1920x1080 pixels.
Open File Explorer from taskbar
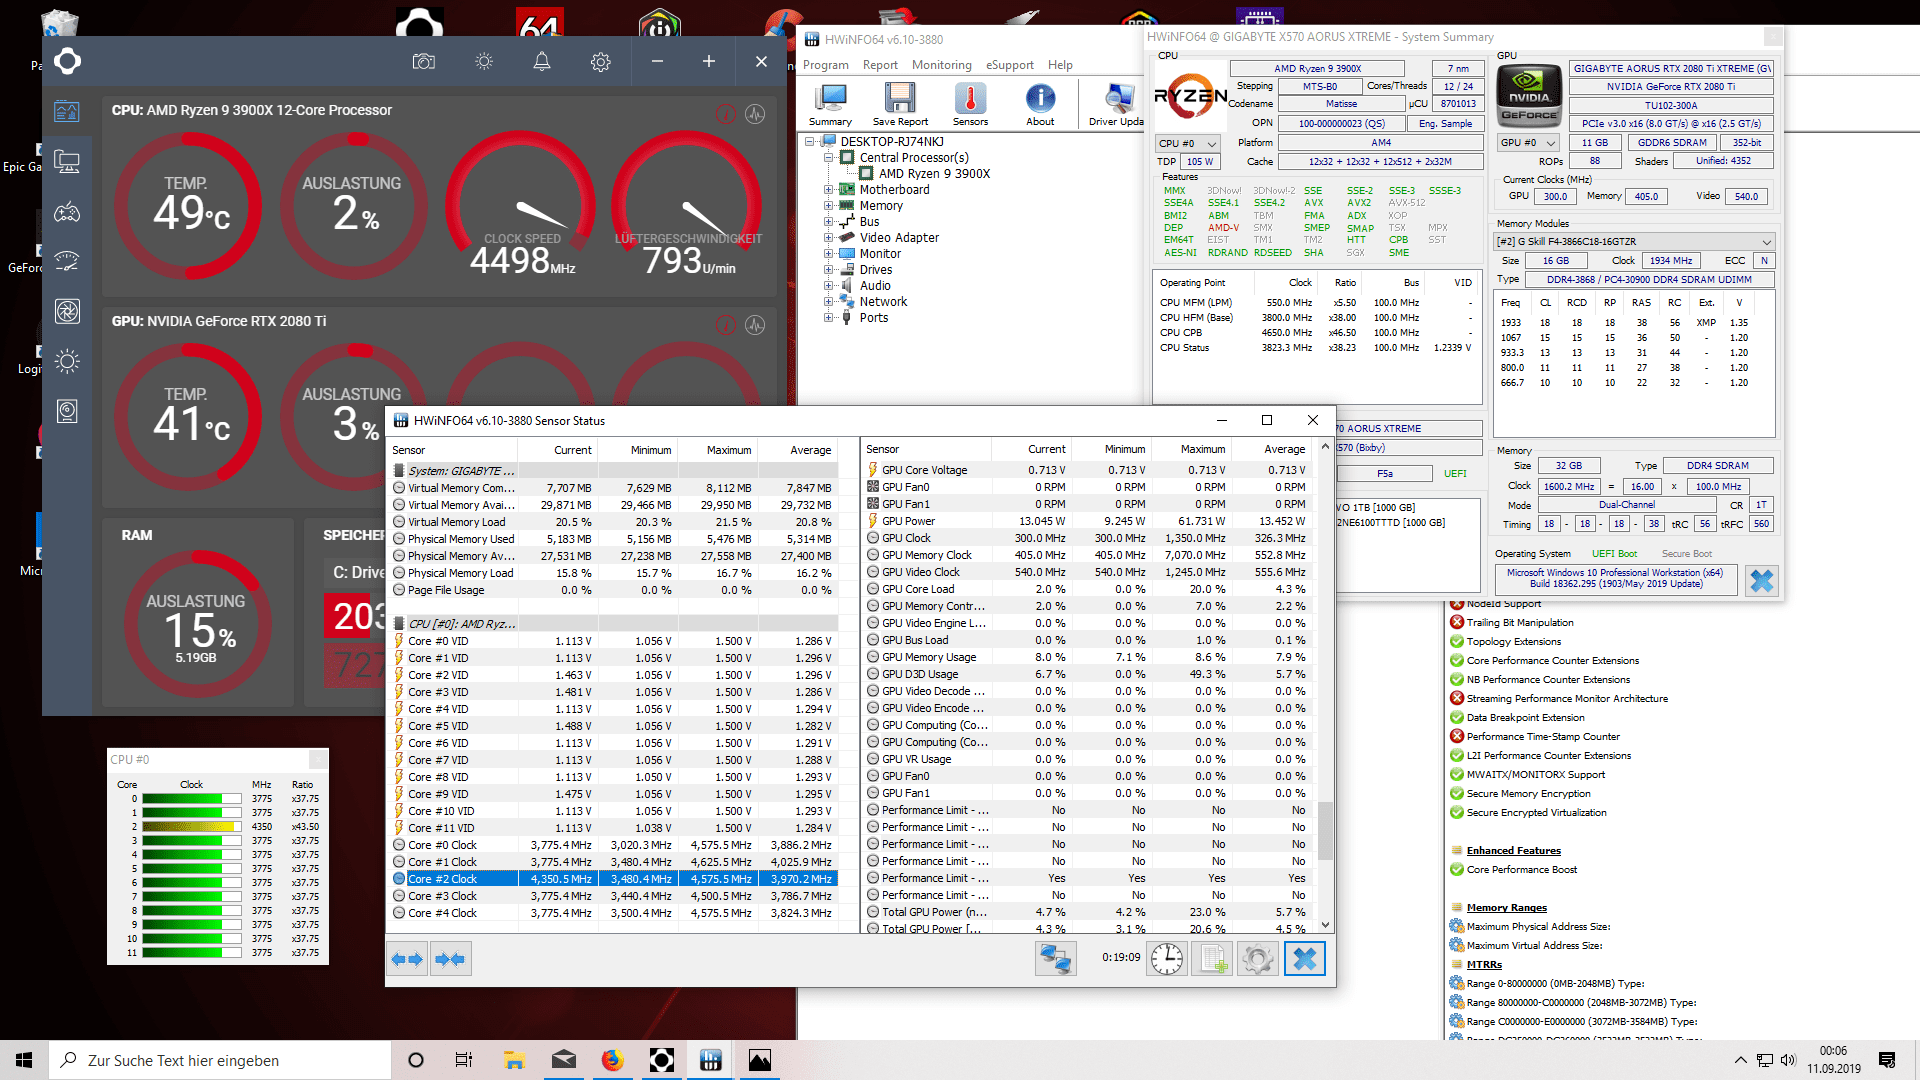tap(514, 1060)
